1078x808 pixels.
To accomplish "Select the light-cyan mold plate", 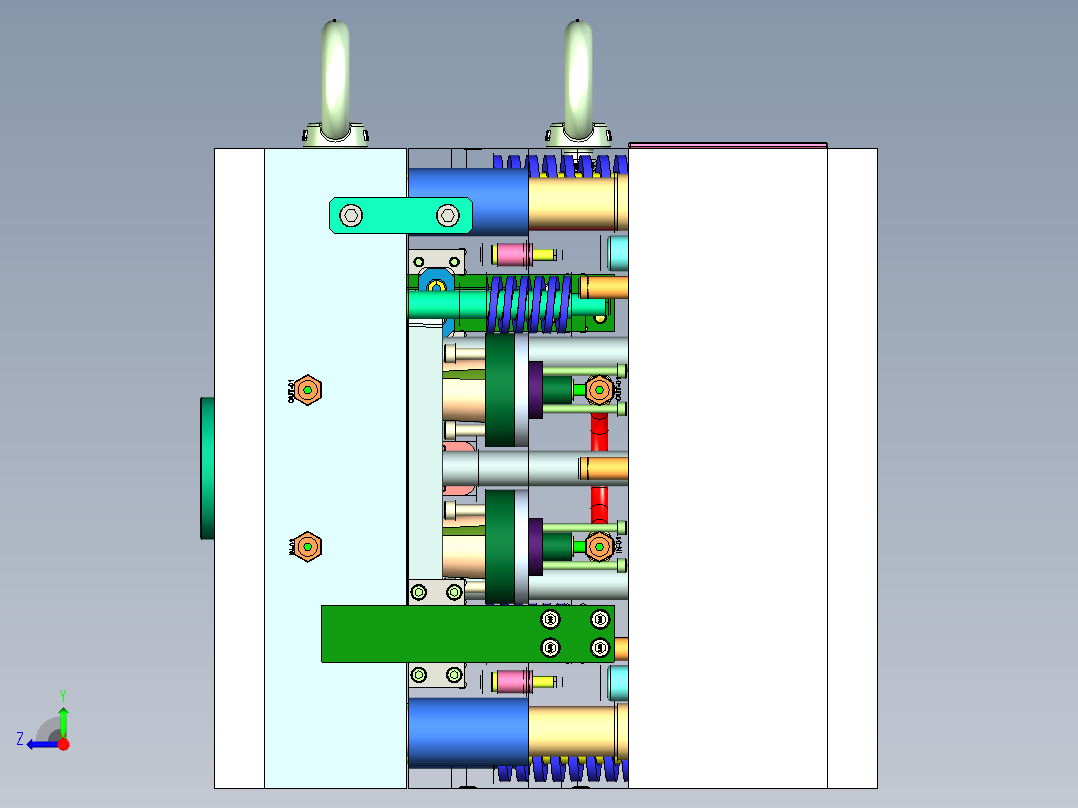I will [x=336, y=468].
